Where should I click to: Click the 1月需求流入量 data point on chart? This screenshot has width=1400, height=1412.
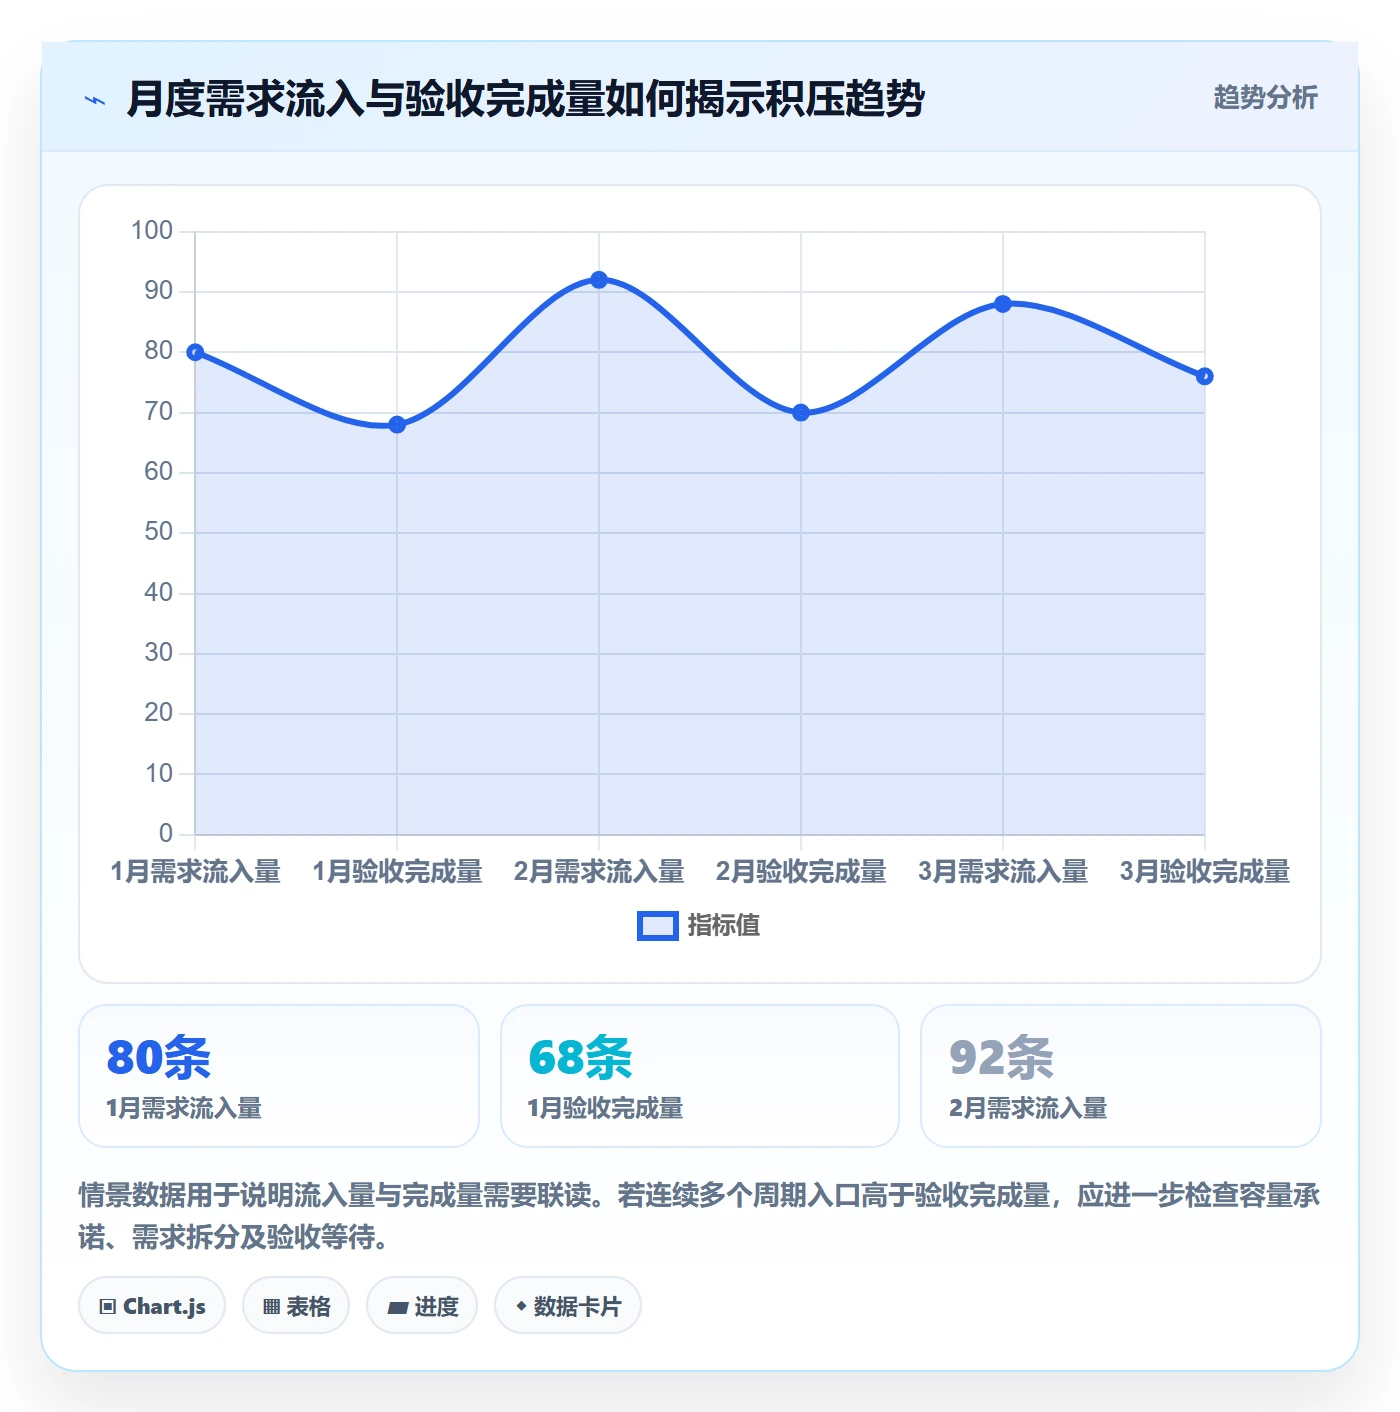pos(195,352)
